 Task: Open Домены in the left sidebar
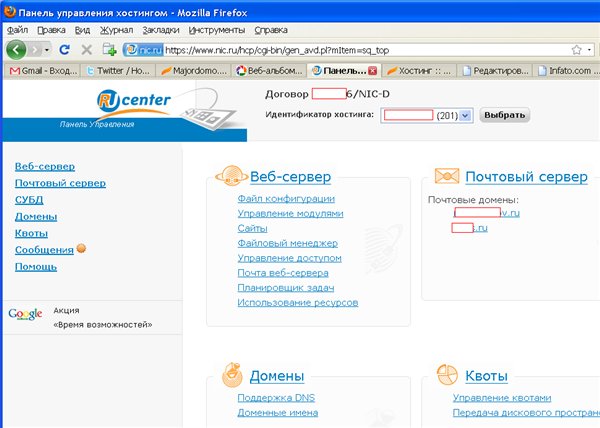(36, 217)
